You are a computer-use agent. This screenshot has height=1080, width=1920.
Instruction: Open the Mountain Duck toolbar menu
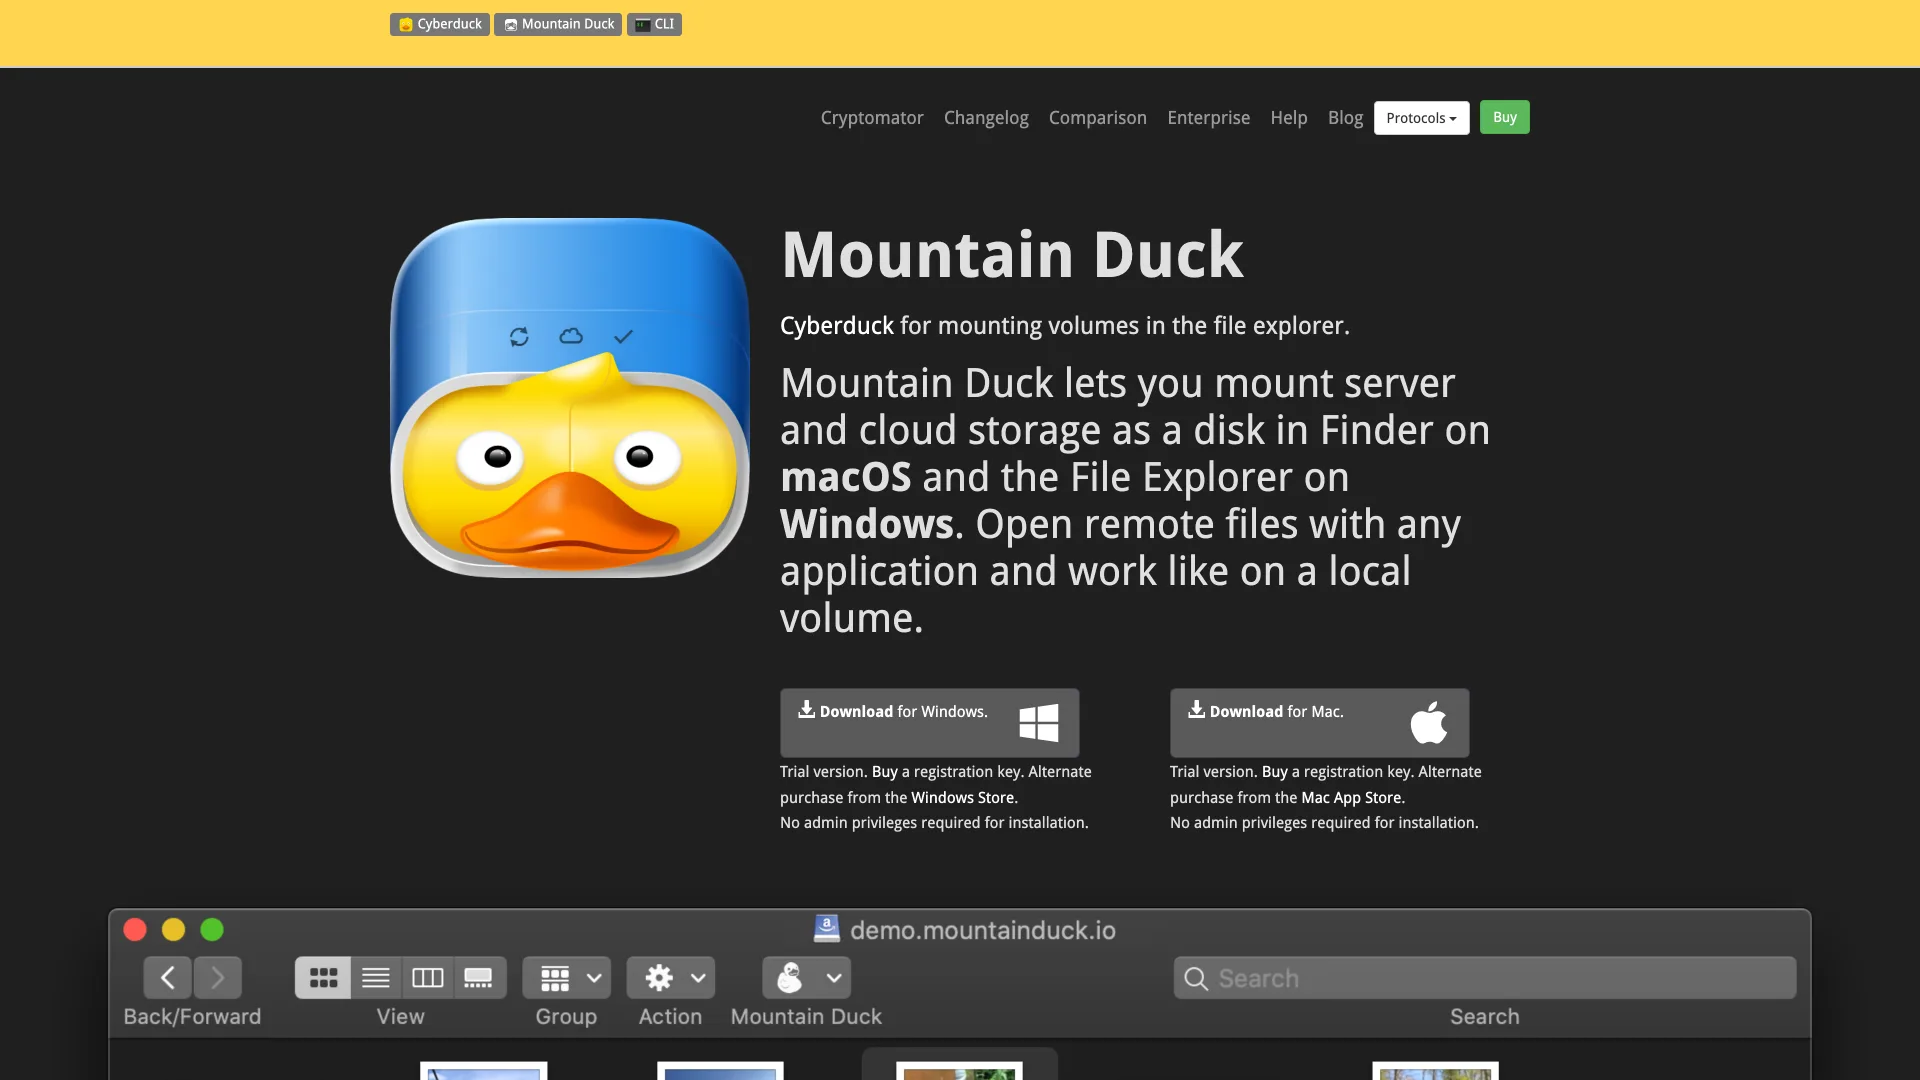(x=807, y=978)
